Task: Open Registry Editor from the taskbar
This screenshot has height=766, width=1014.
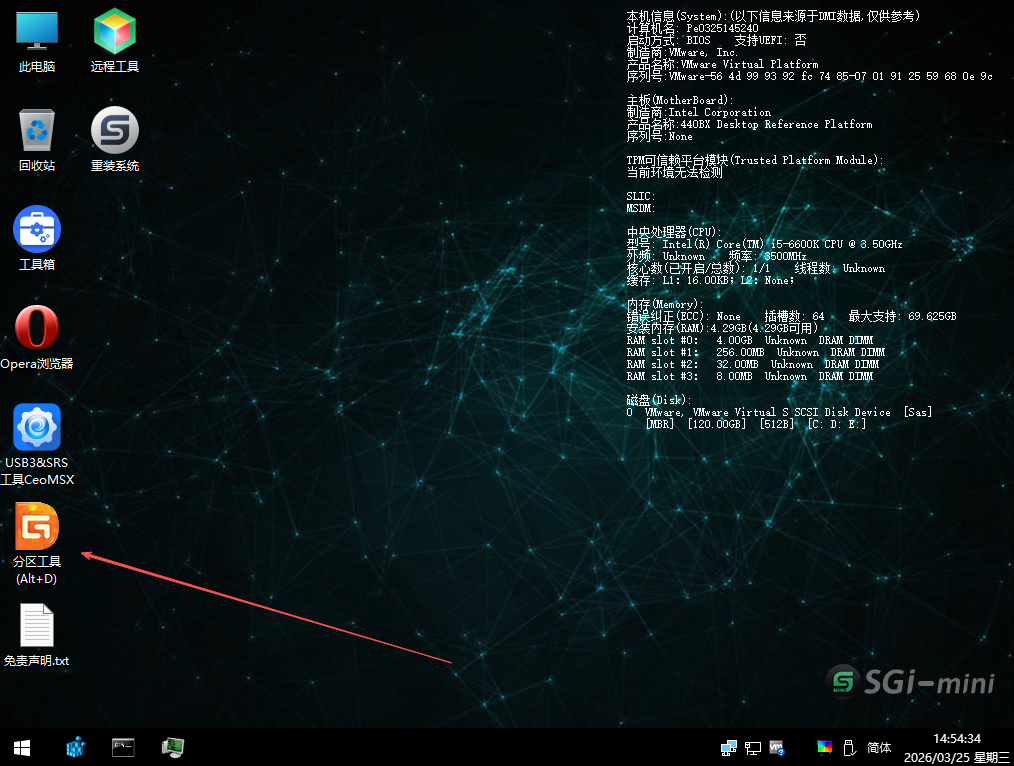Action: [x=75, y=747]
